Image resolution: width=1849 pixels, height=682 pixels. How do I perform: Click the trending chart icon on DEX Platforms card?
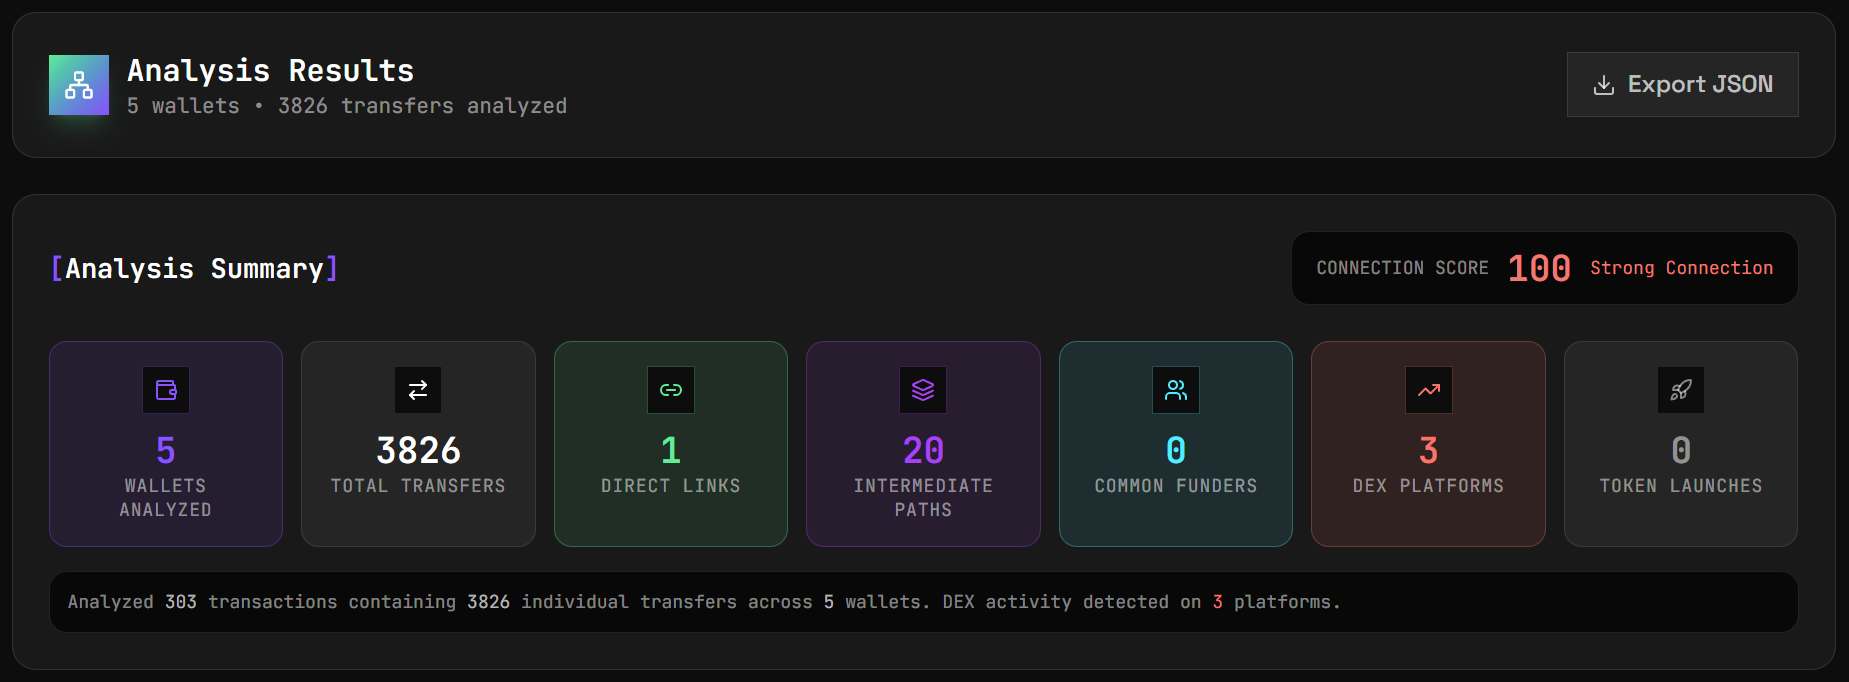pyautogui.click(x=1428, y=390)
